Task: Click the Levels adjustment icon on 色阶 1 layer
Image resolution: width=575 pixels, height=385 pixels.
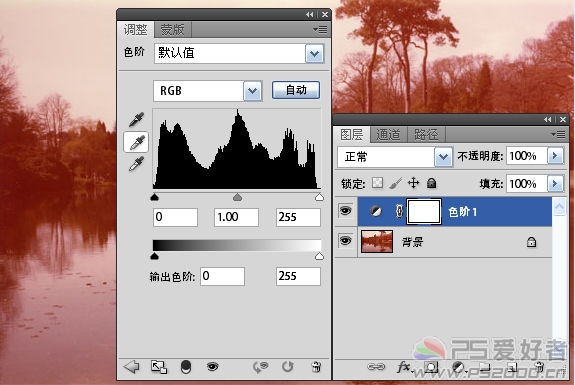Action: 376,212
